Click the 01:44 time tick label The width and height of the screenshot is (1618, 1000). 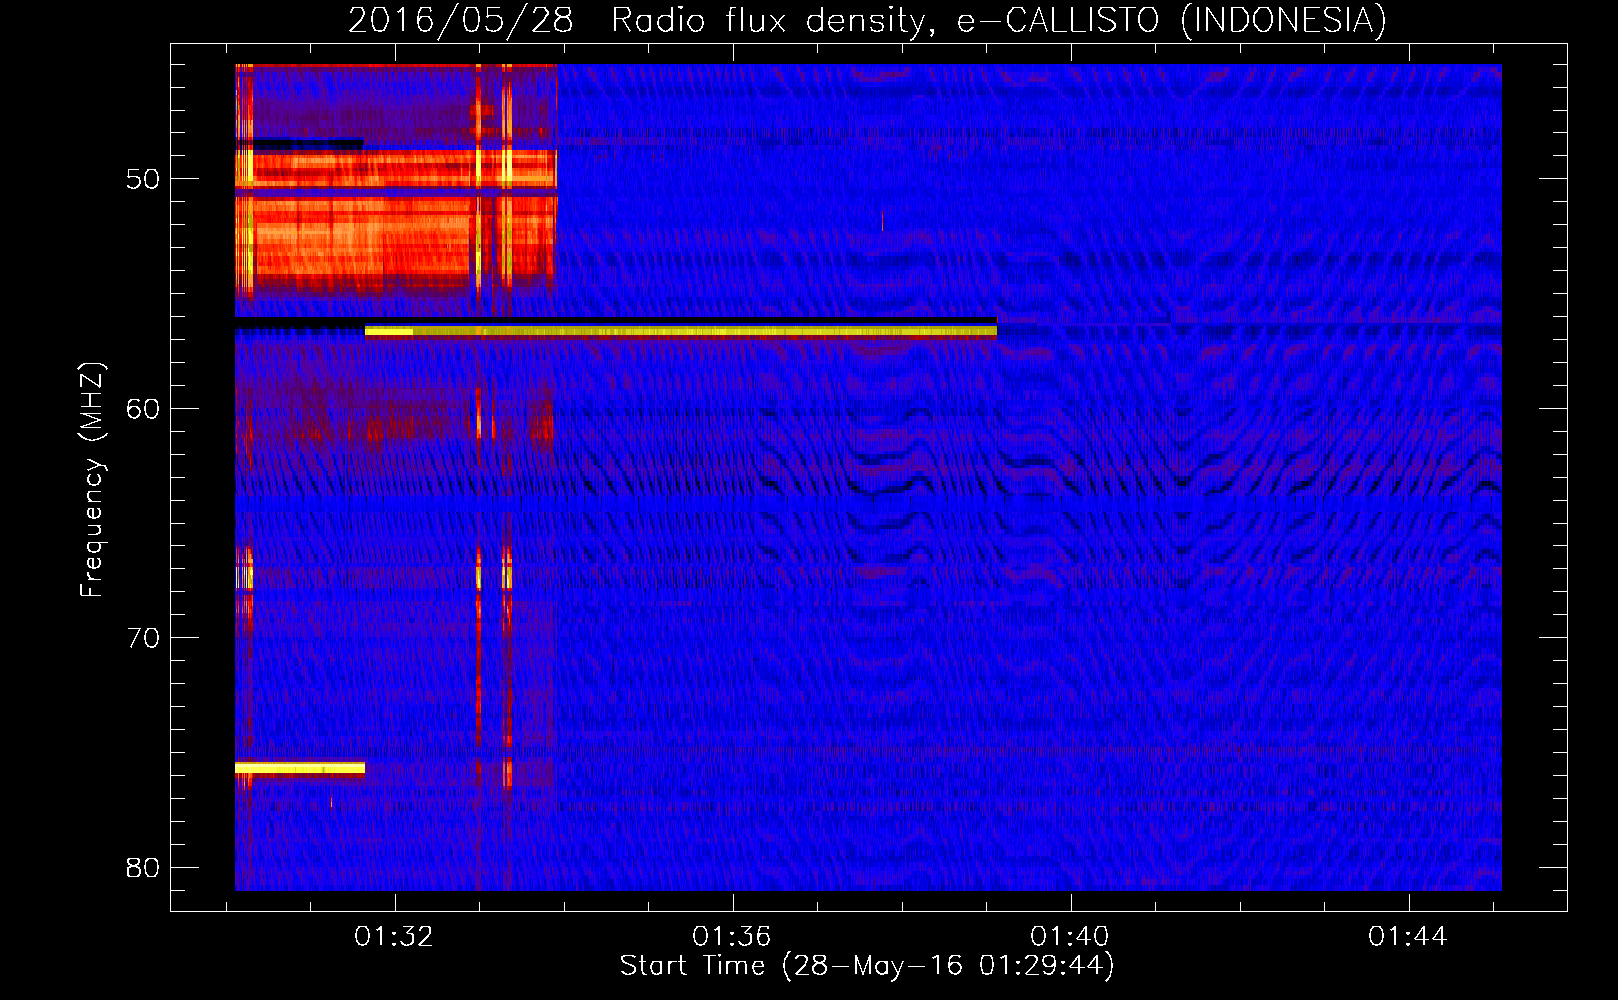pos(1408,937)
